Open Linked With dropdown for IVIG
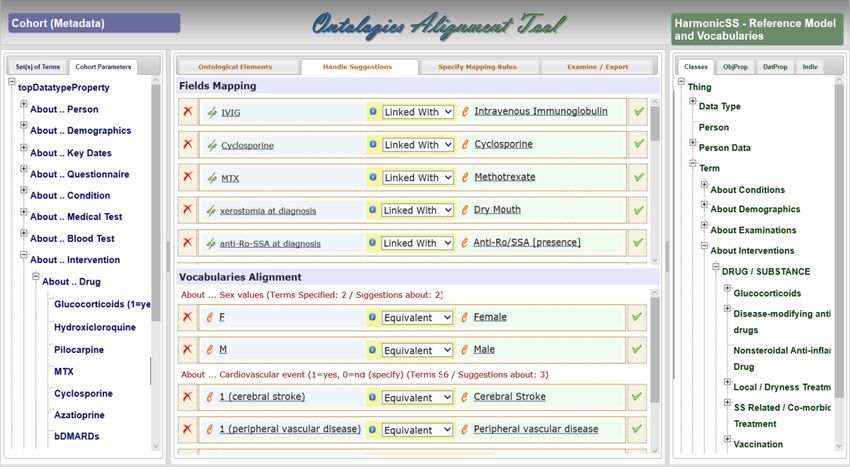 (418, 112)
